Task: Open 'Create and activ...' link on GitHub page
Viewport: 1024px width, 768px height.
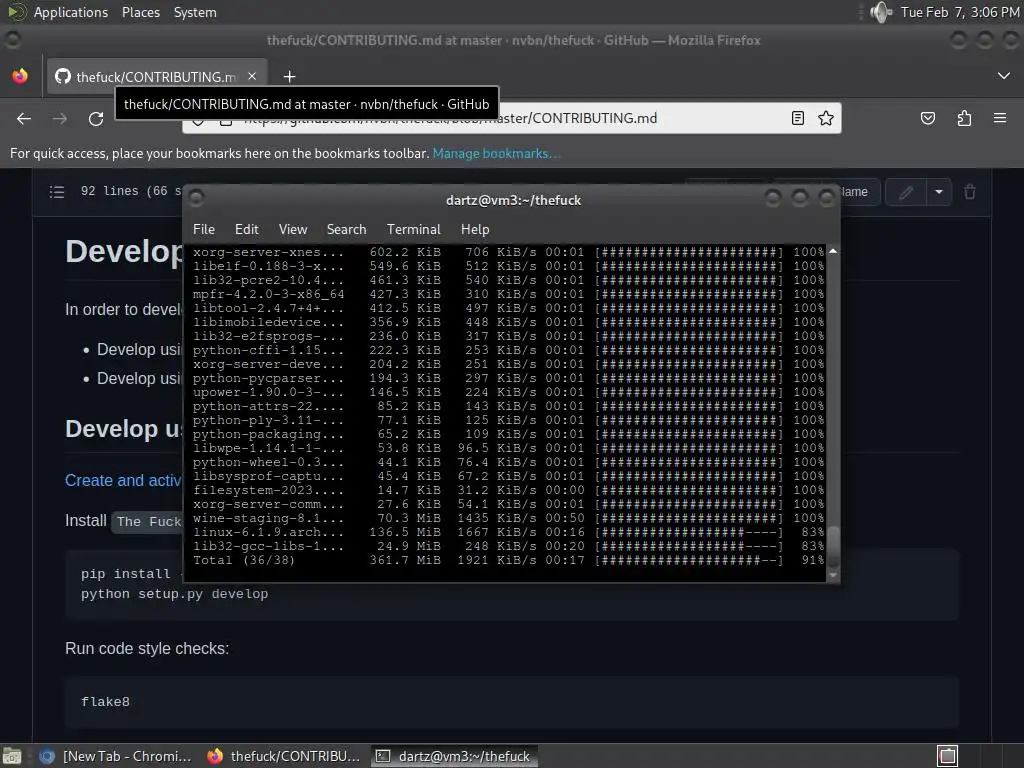Action: click(123, 480)
